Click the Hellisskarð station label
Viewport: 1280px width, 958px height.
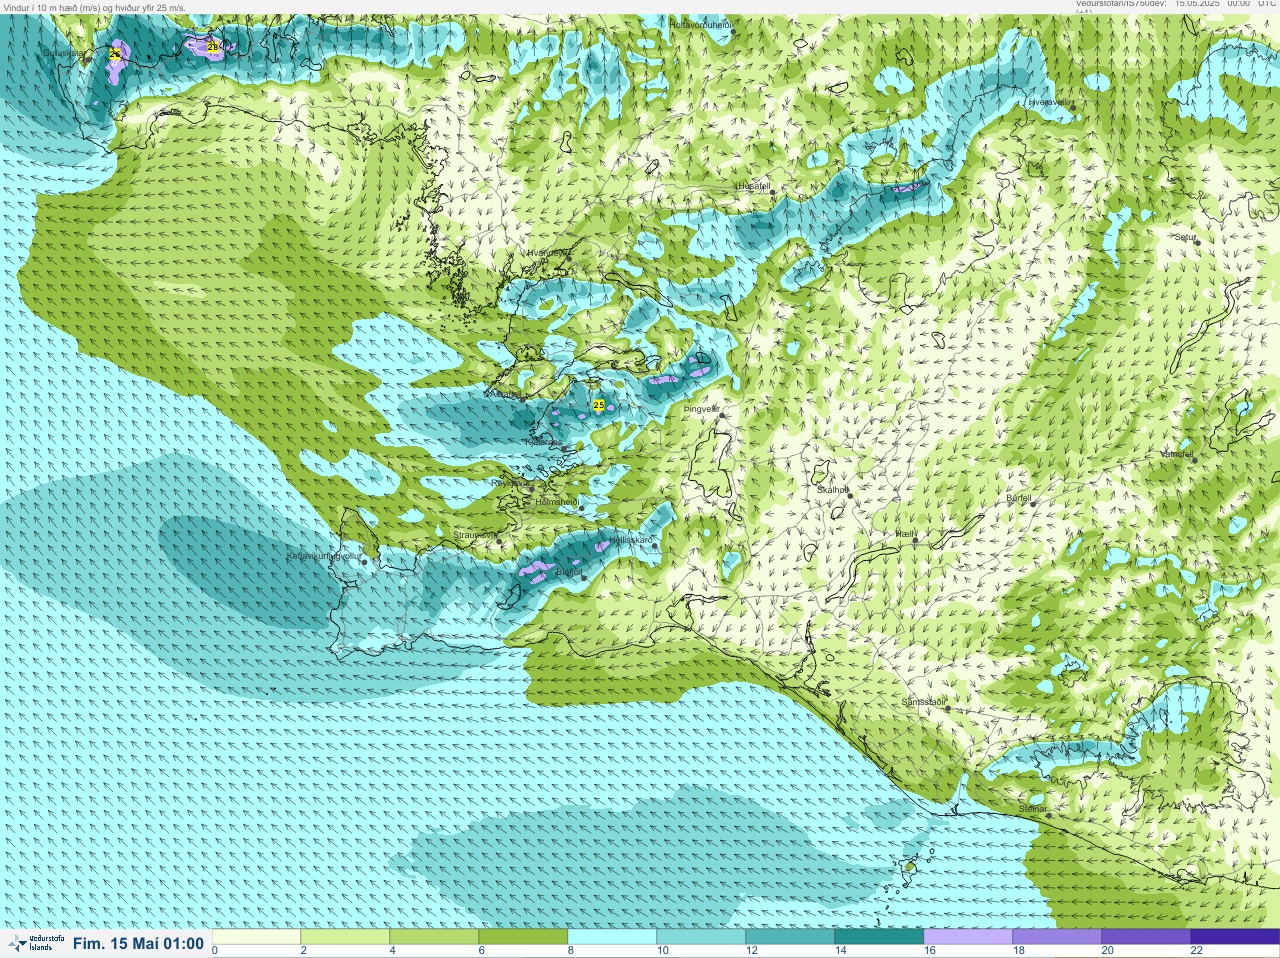pos(631,539)
